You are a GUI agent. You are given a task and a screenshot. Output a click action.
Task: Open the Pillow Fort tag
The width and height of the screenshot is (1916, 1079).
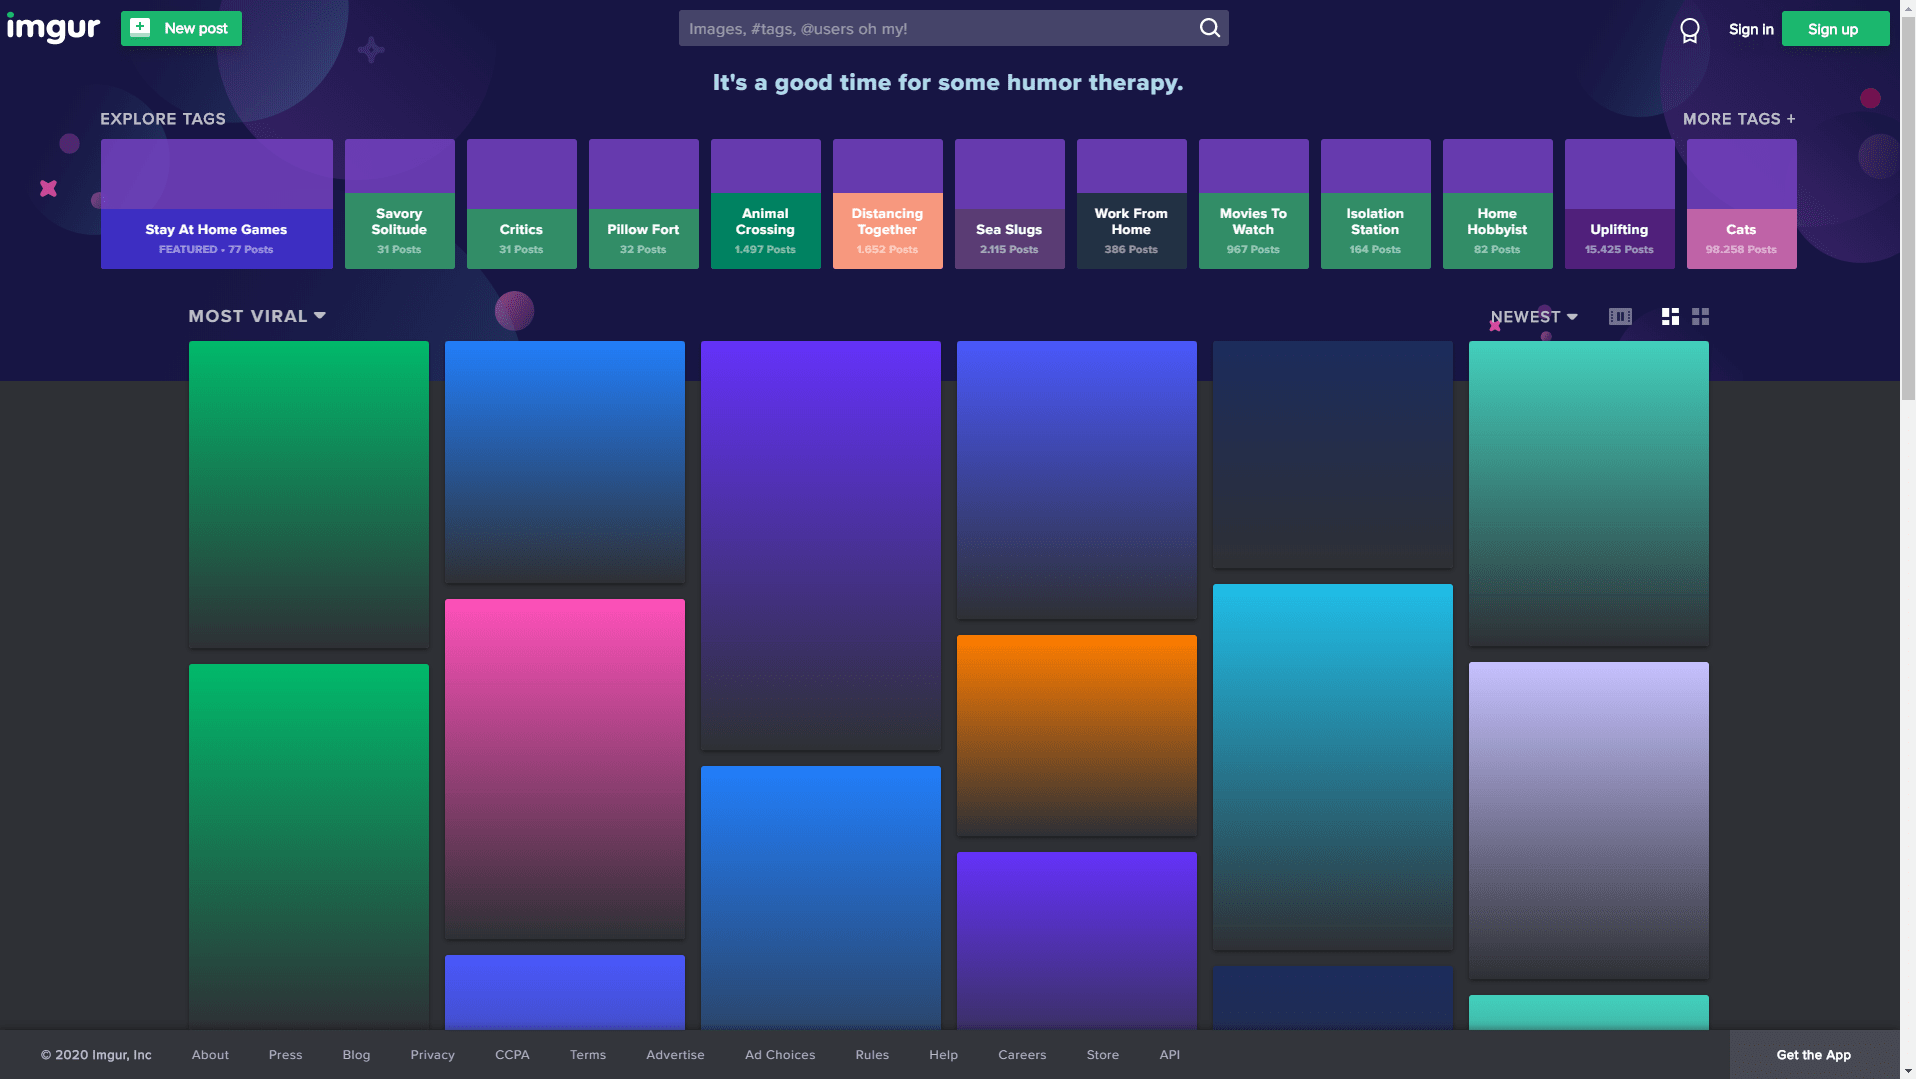click(644, 204)
